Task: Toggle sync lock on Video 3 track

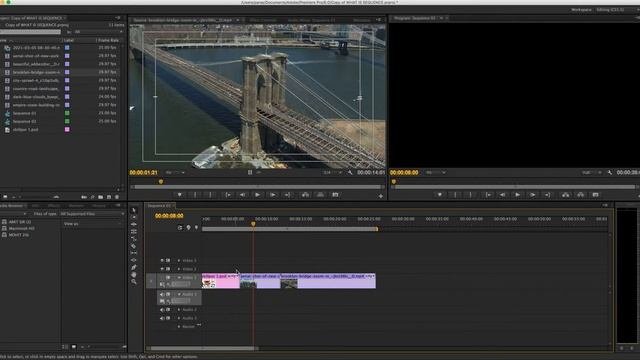Action: (168, 260)
